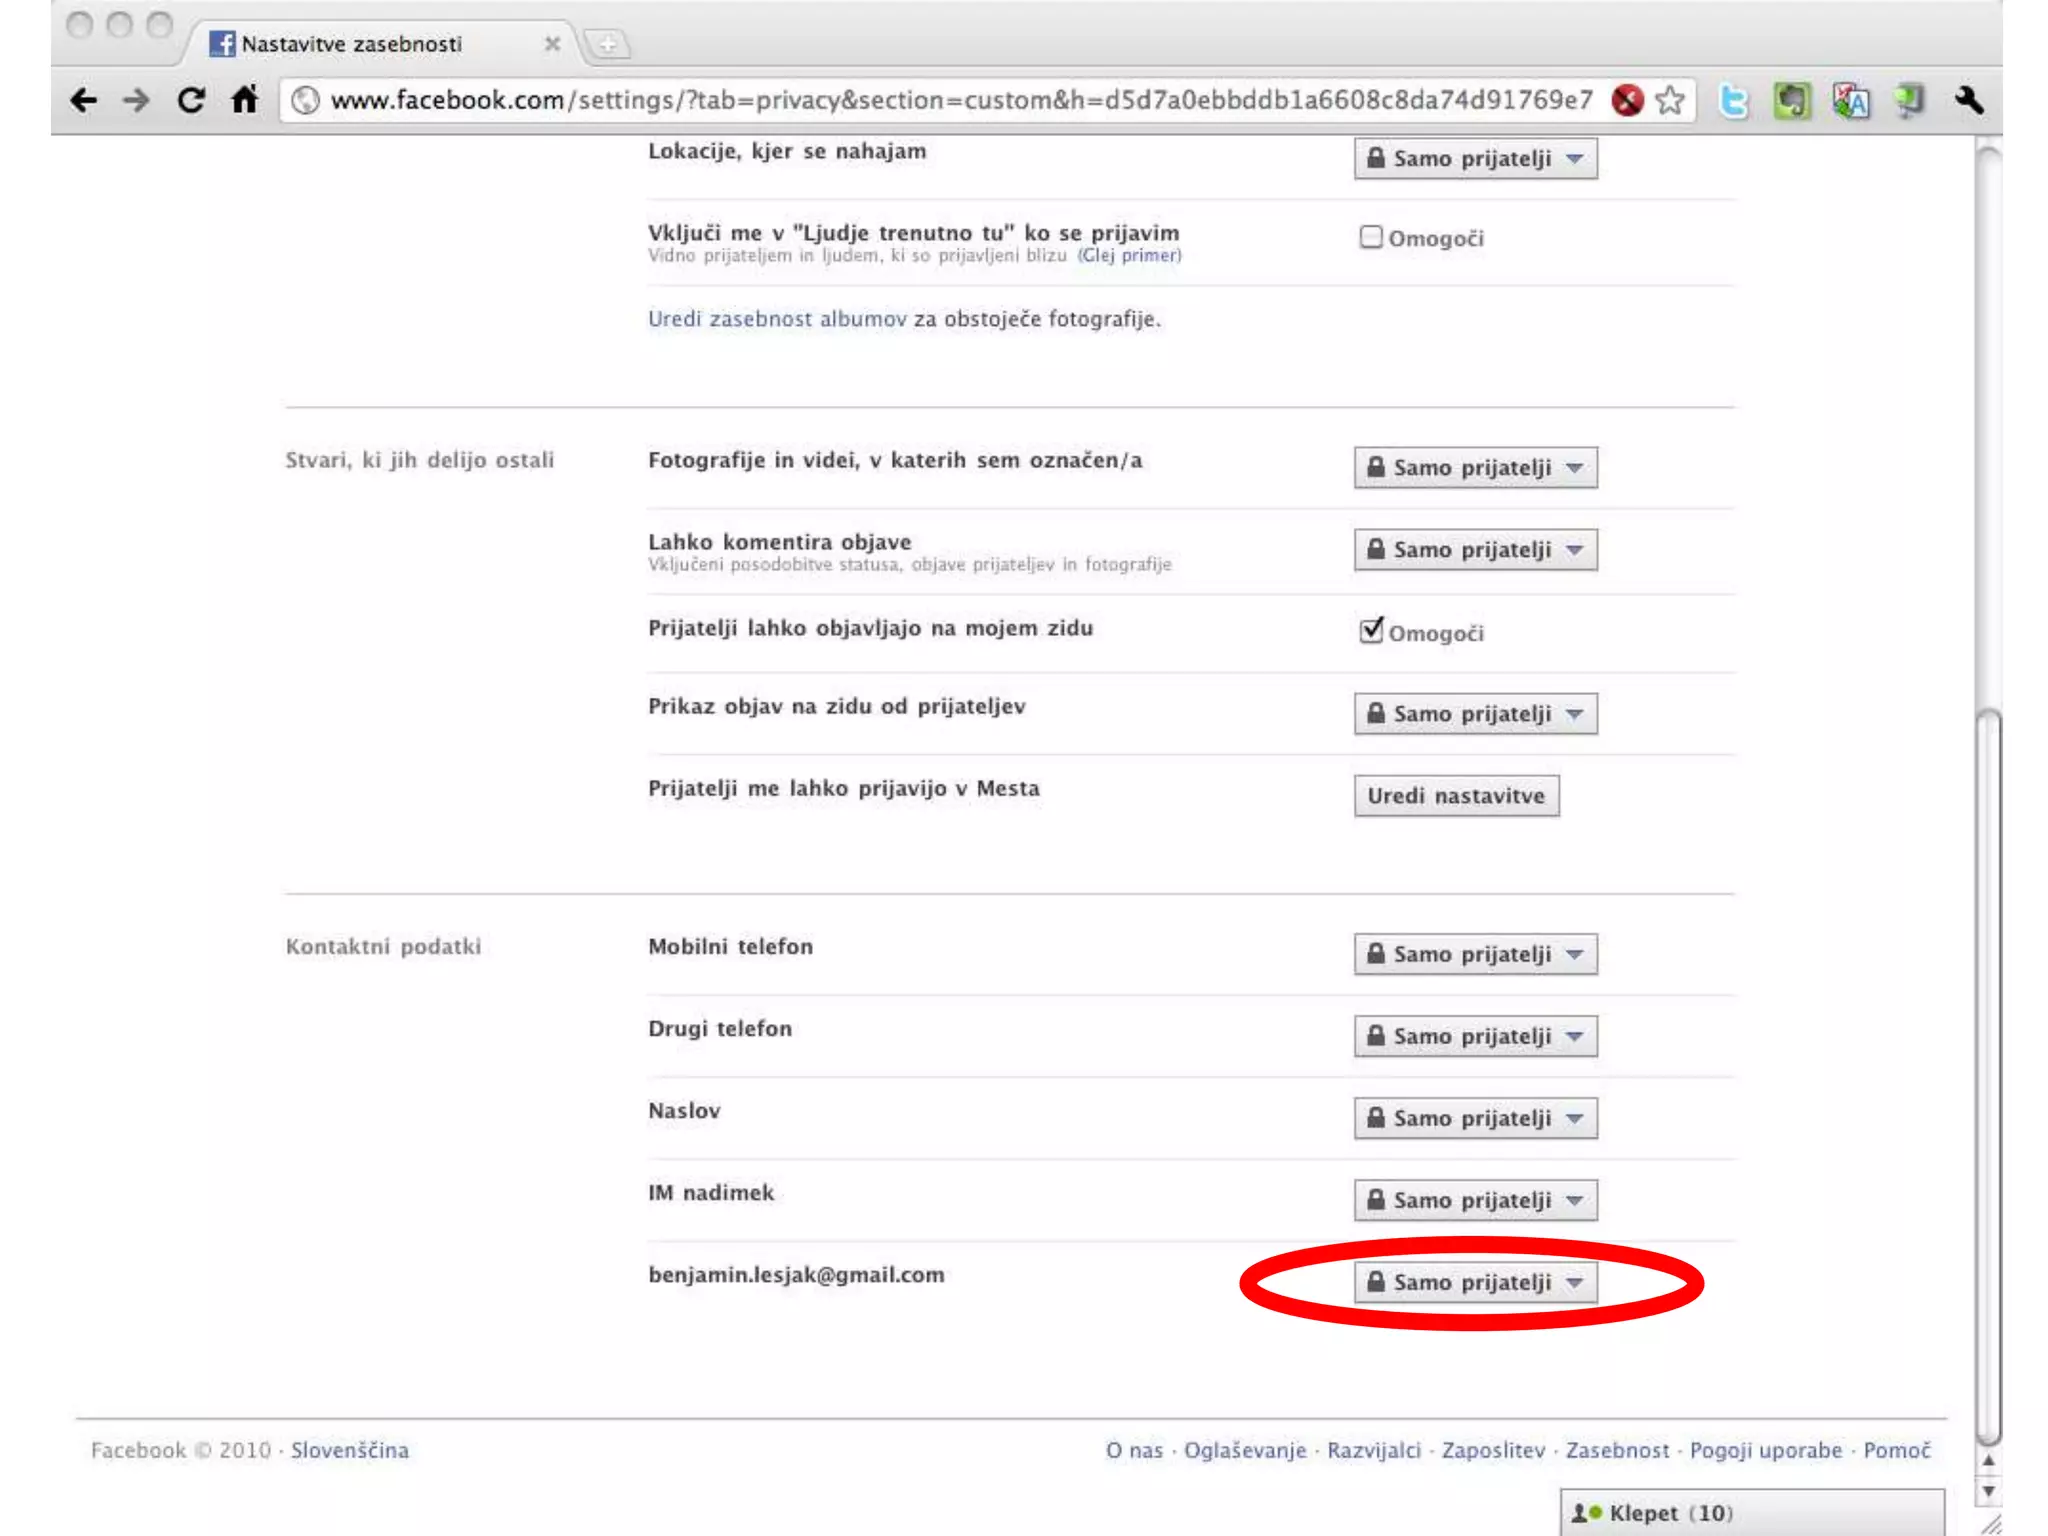Go to home page icon
This screenshot has width=2048, height=1536.
coord(245,100)
